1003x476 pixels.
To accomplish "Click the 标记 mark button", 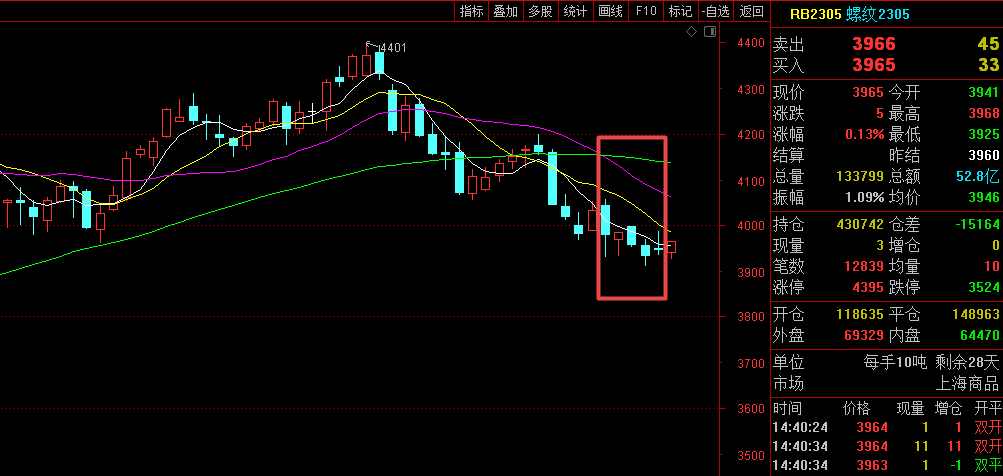I will (680, 11).
